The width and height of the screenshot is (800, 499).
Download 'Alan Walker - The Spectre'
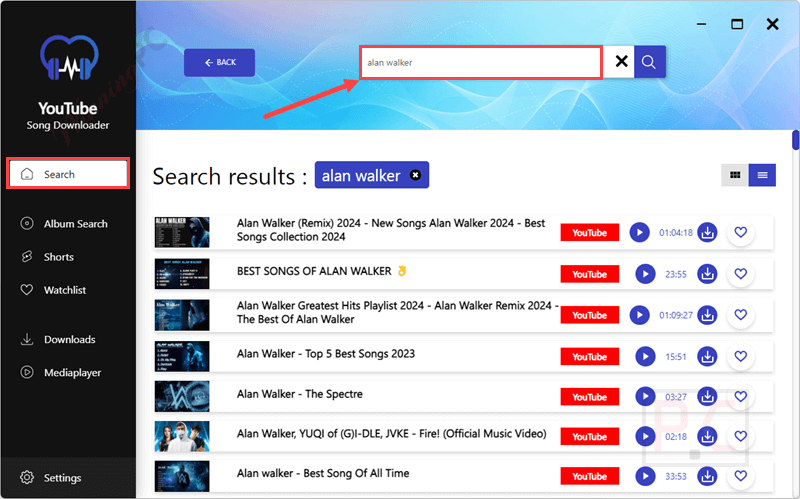click(707, 396)
